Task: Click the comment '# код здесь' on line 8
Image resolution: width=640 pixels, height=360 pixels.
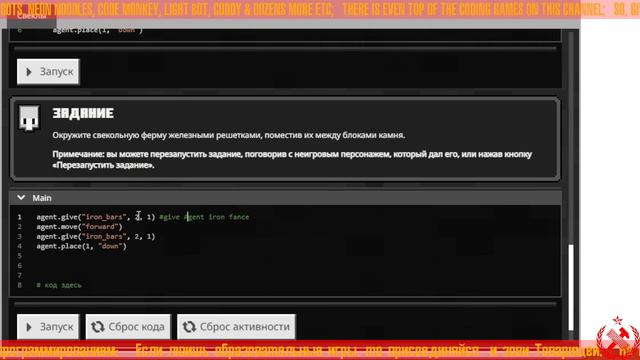Action: (x=59, y=285)
